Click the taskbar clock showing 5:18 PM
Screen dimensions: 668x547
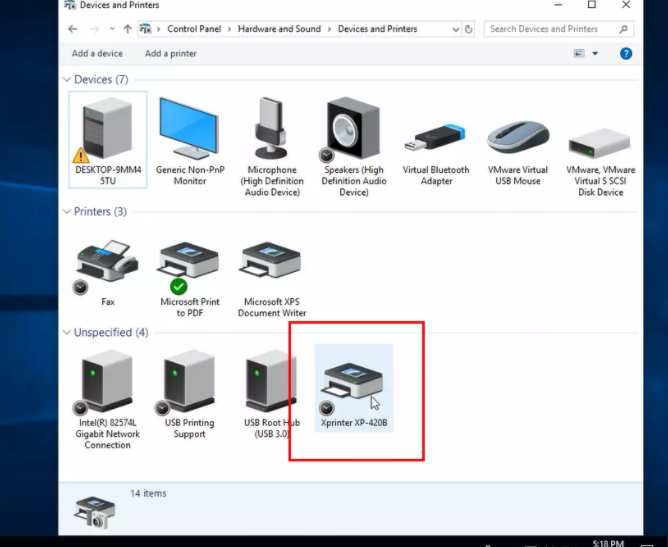608,543
